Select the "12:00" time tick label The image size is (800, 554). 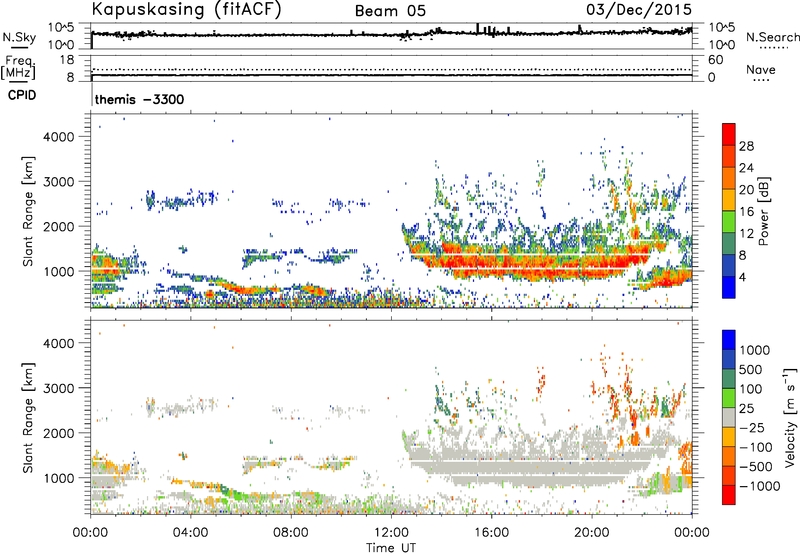[x=391, y=533]
